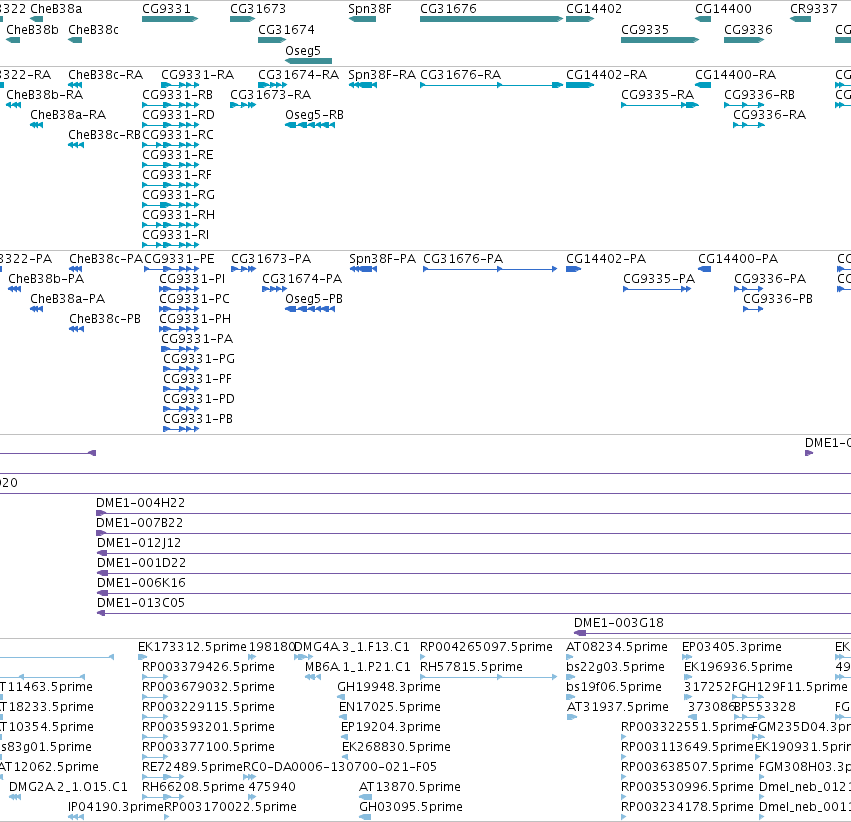The width and height of the screenshot is (851, 822).
Task: Open protein CG9335-PA
Action: point(659,278)
